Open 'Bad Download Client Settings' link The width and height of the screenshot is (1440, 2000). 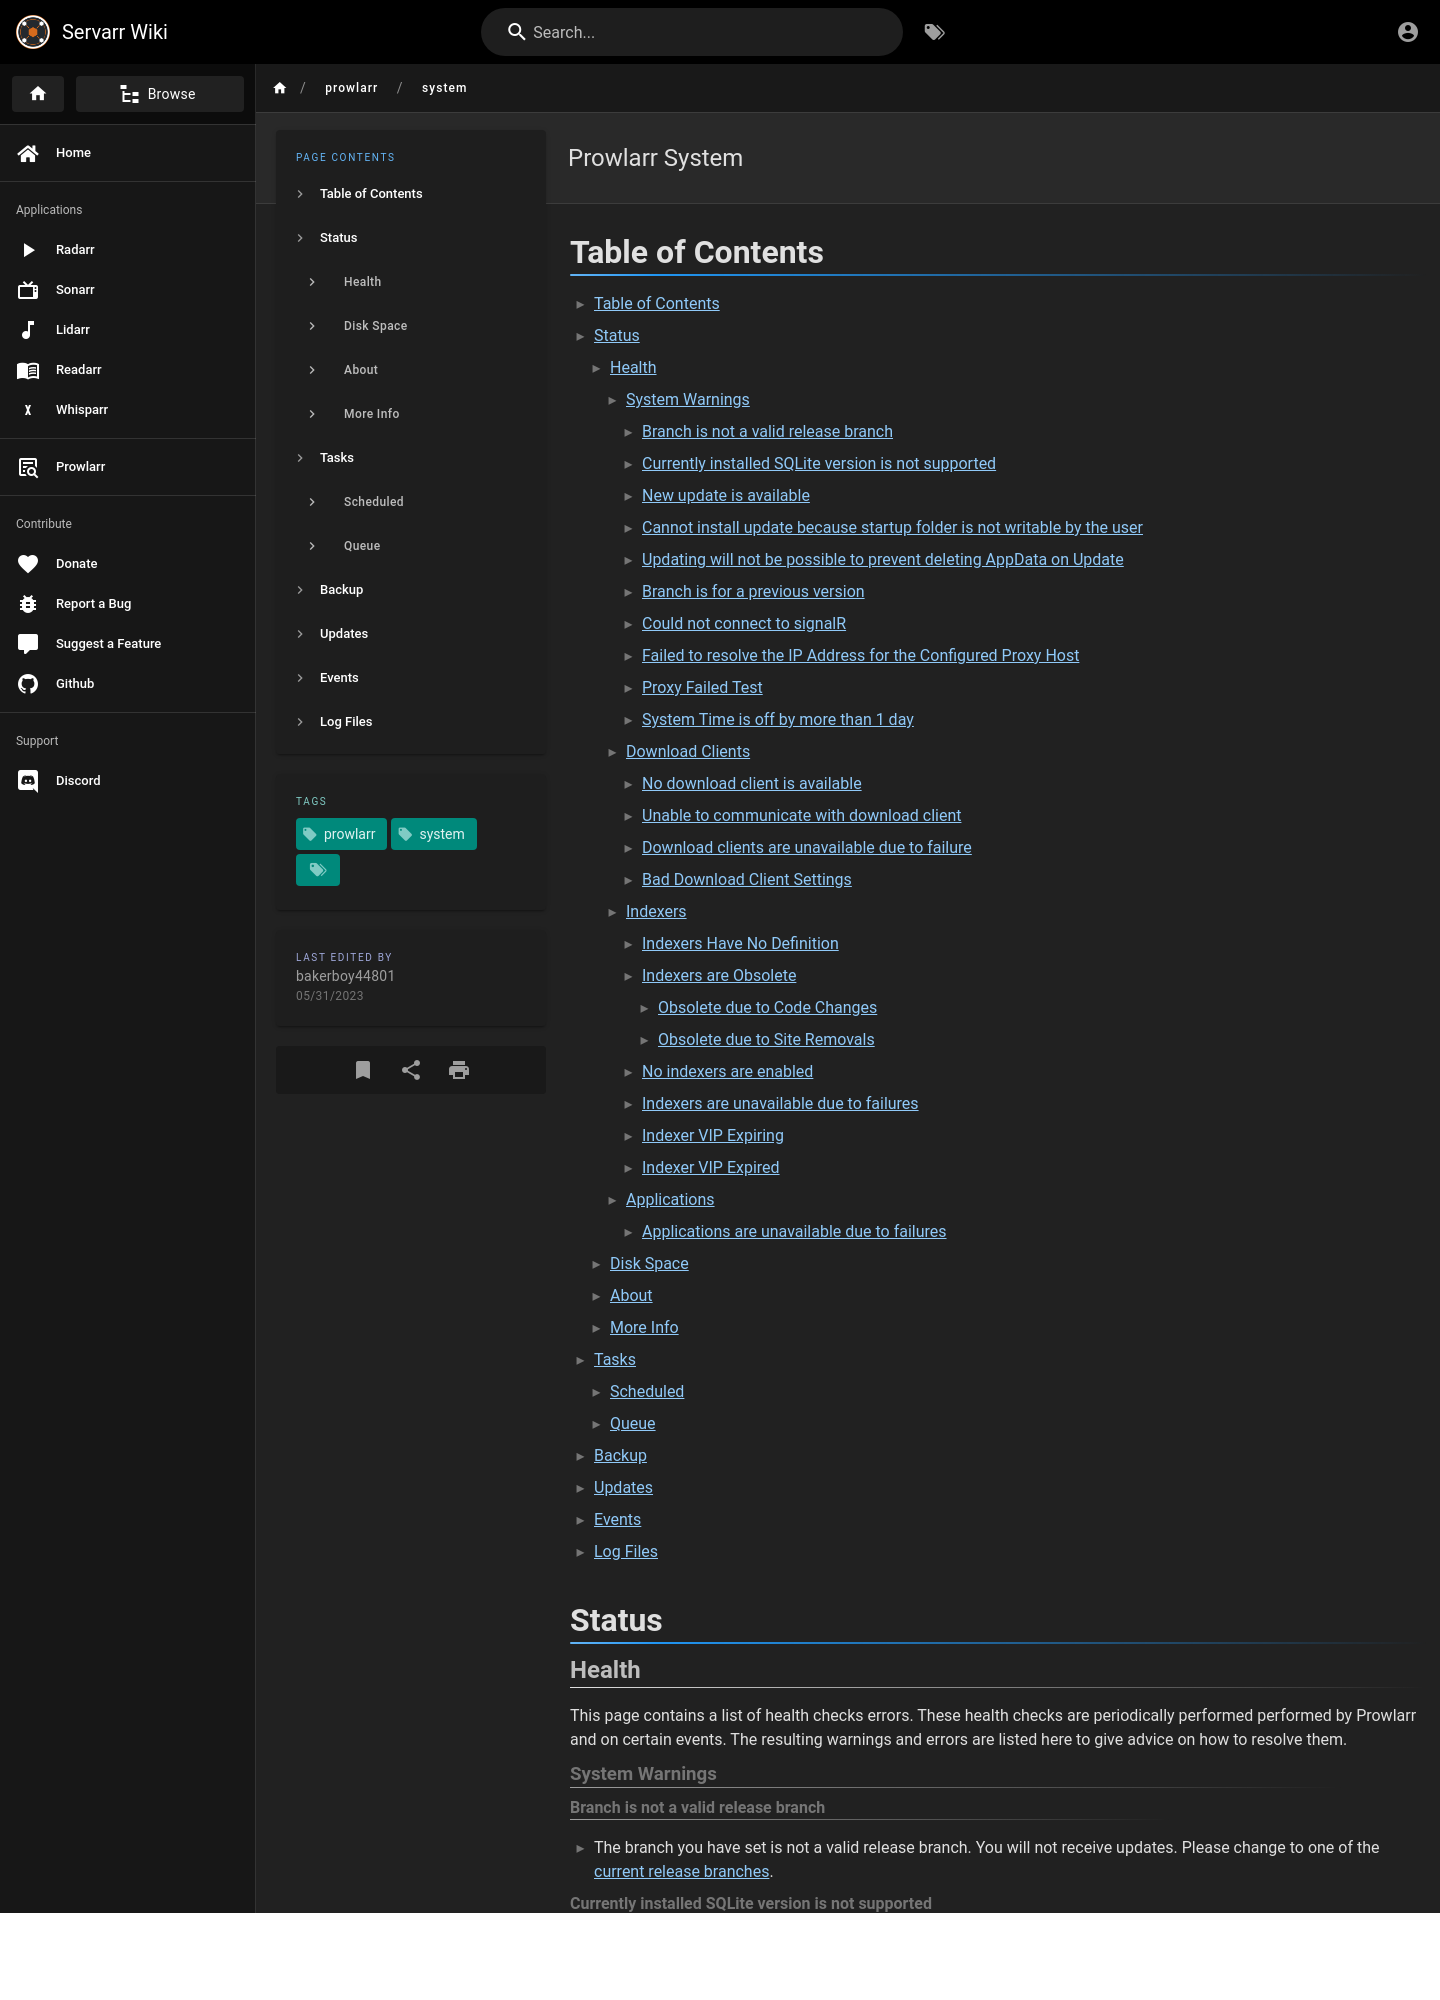point(747,880)
